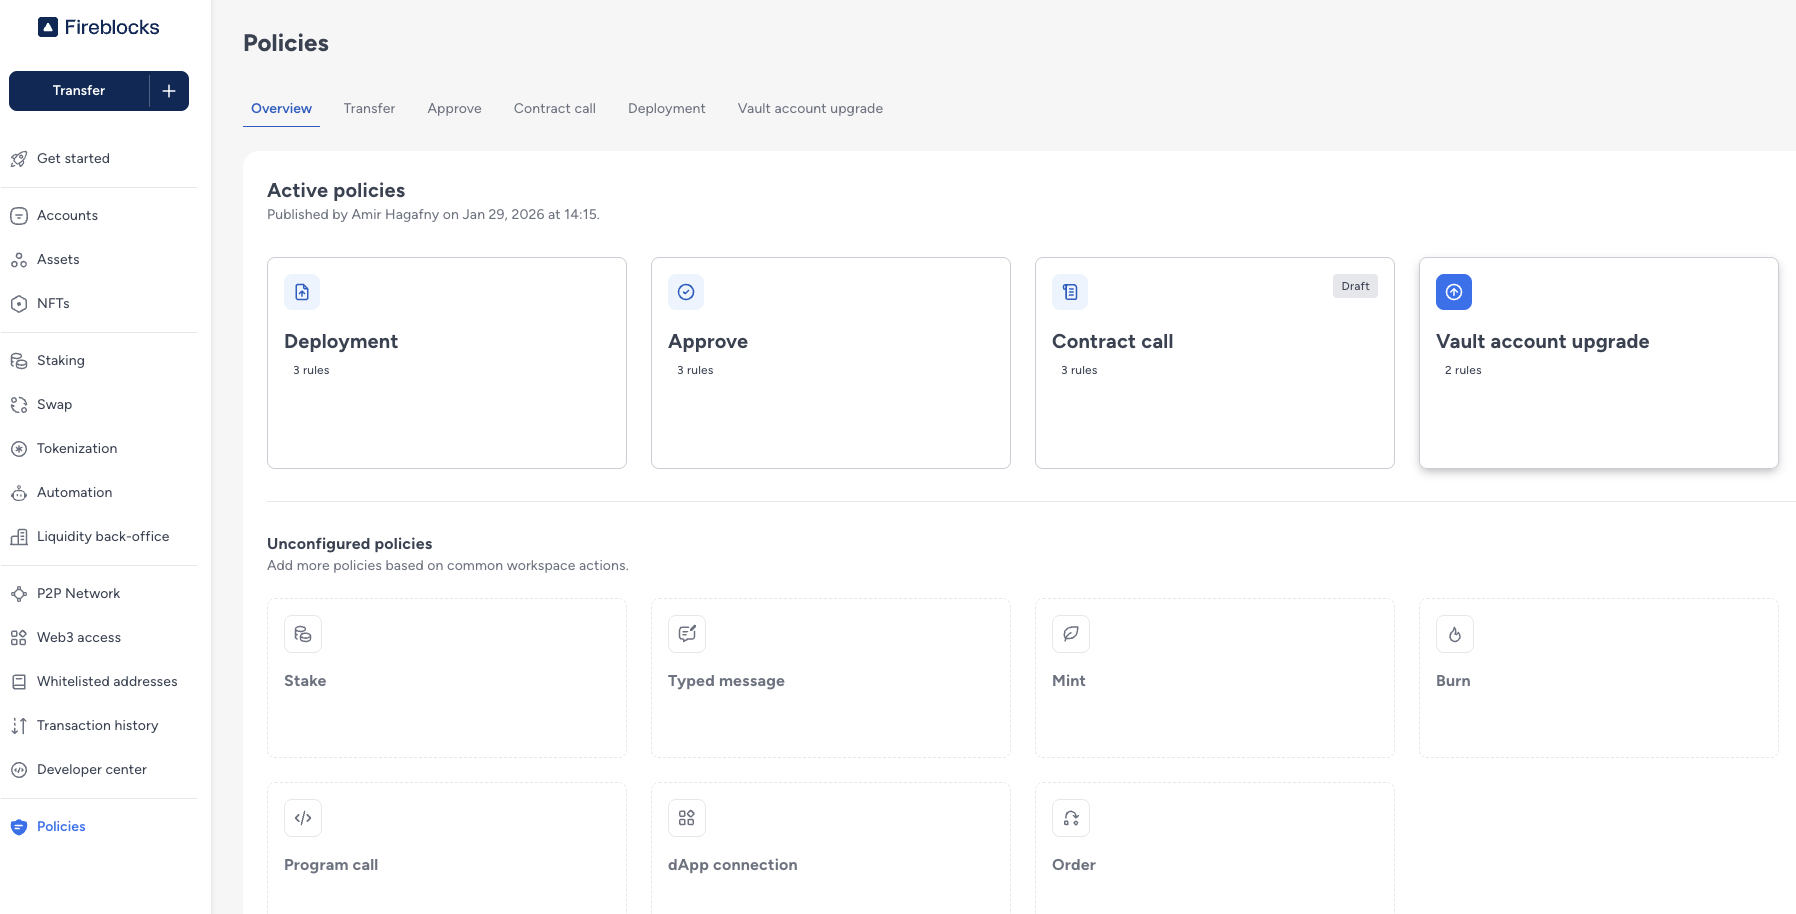Click the Developer center icon

[19, 770]
